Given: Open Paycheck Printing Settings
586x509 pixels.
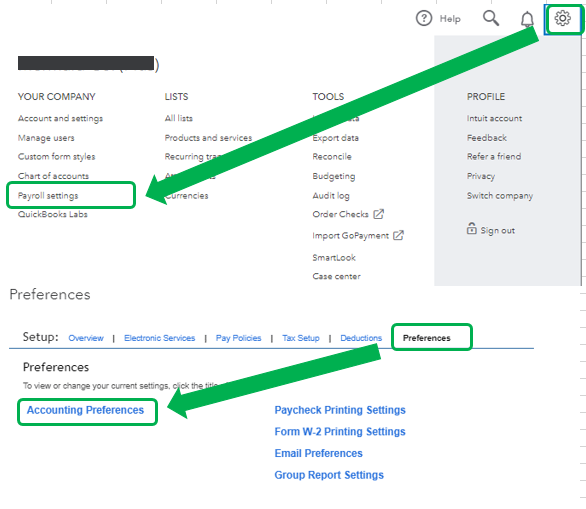Looking at the screenshot, I should (340, 410).
